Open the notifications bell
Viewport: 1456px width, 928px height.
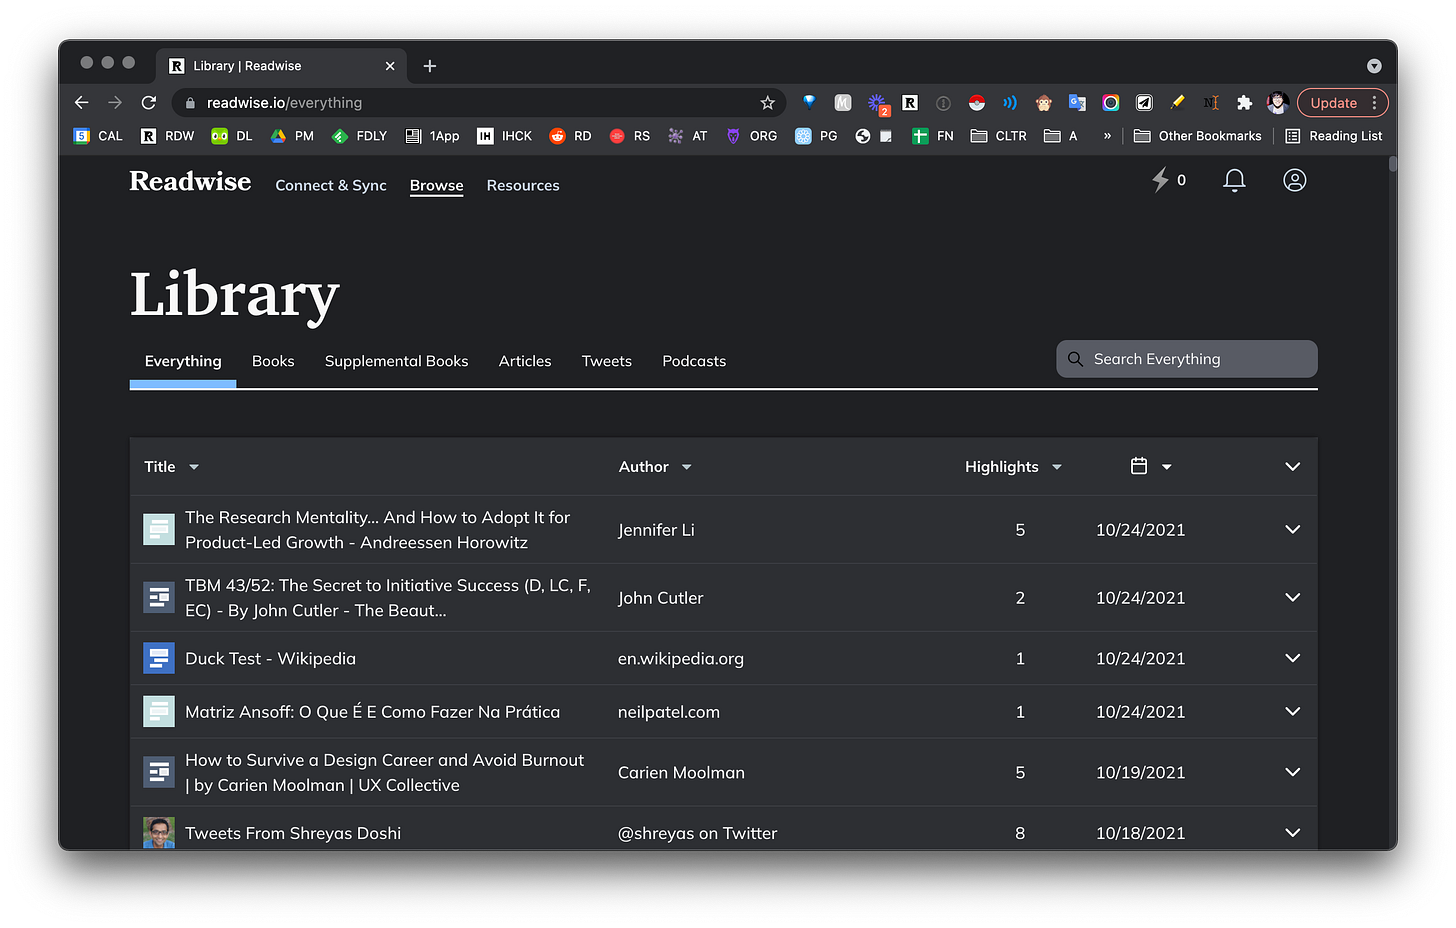click(1234, 180)
